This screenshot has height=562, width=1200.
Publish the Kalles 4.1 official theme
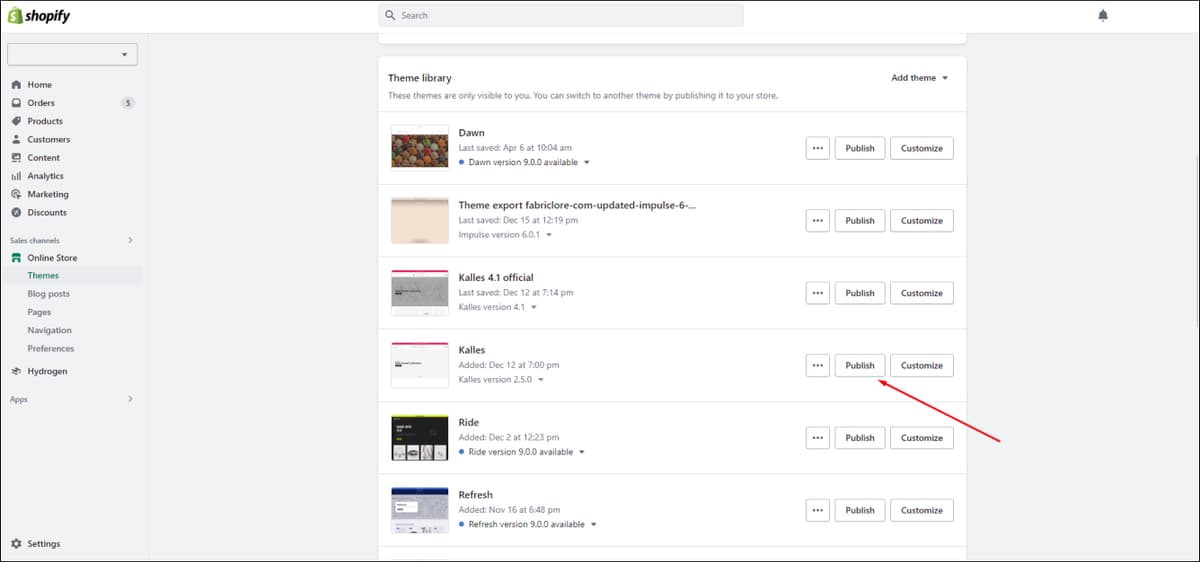click(x=860, y=293)
